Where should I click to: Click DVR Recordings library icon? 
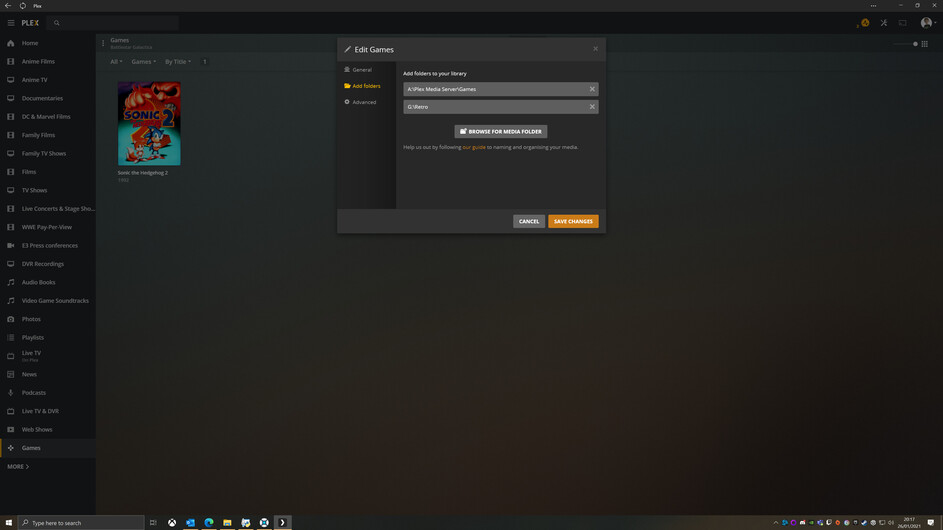click(x=11, y=264)
